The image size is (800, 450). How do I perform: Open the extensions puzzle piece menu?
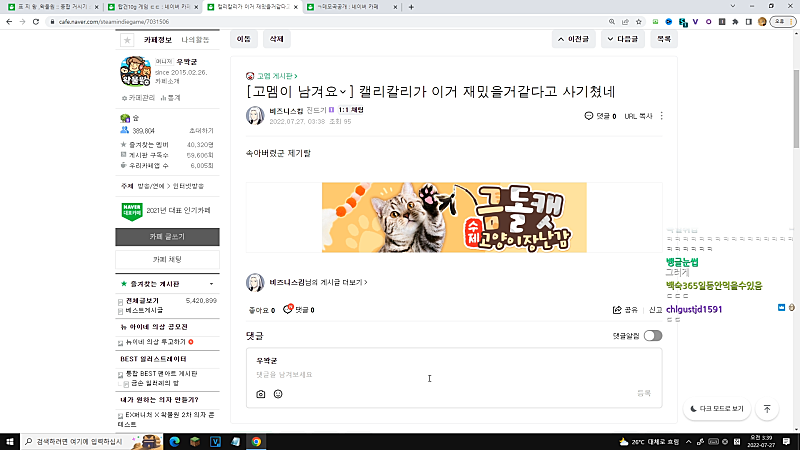pyautogui.click(x=735, y=22)
